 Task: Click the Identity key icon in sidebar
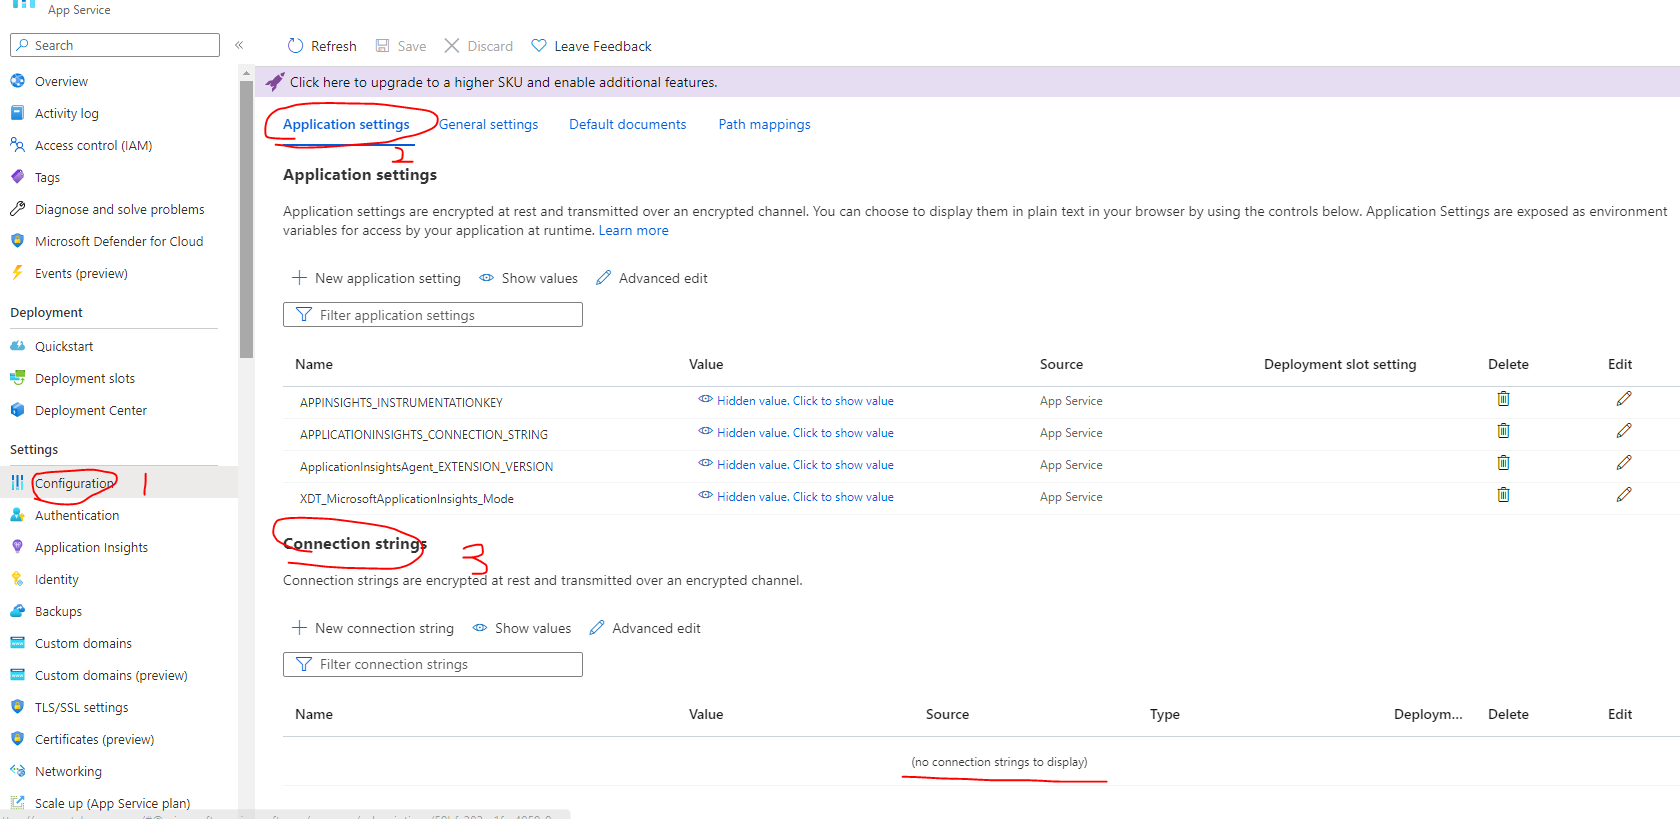[x=17, y=579]
